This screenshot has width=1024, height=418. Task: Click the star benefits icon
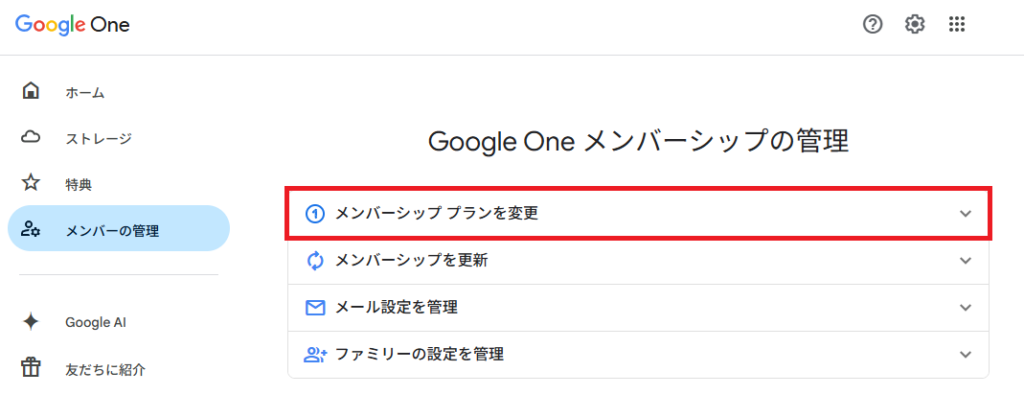coord(31,184)
